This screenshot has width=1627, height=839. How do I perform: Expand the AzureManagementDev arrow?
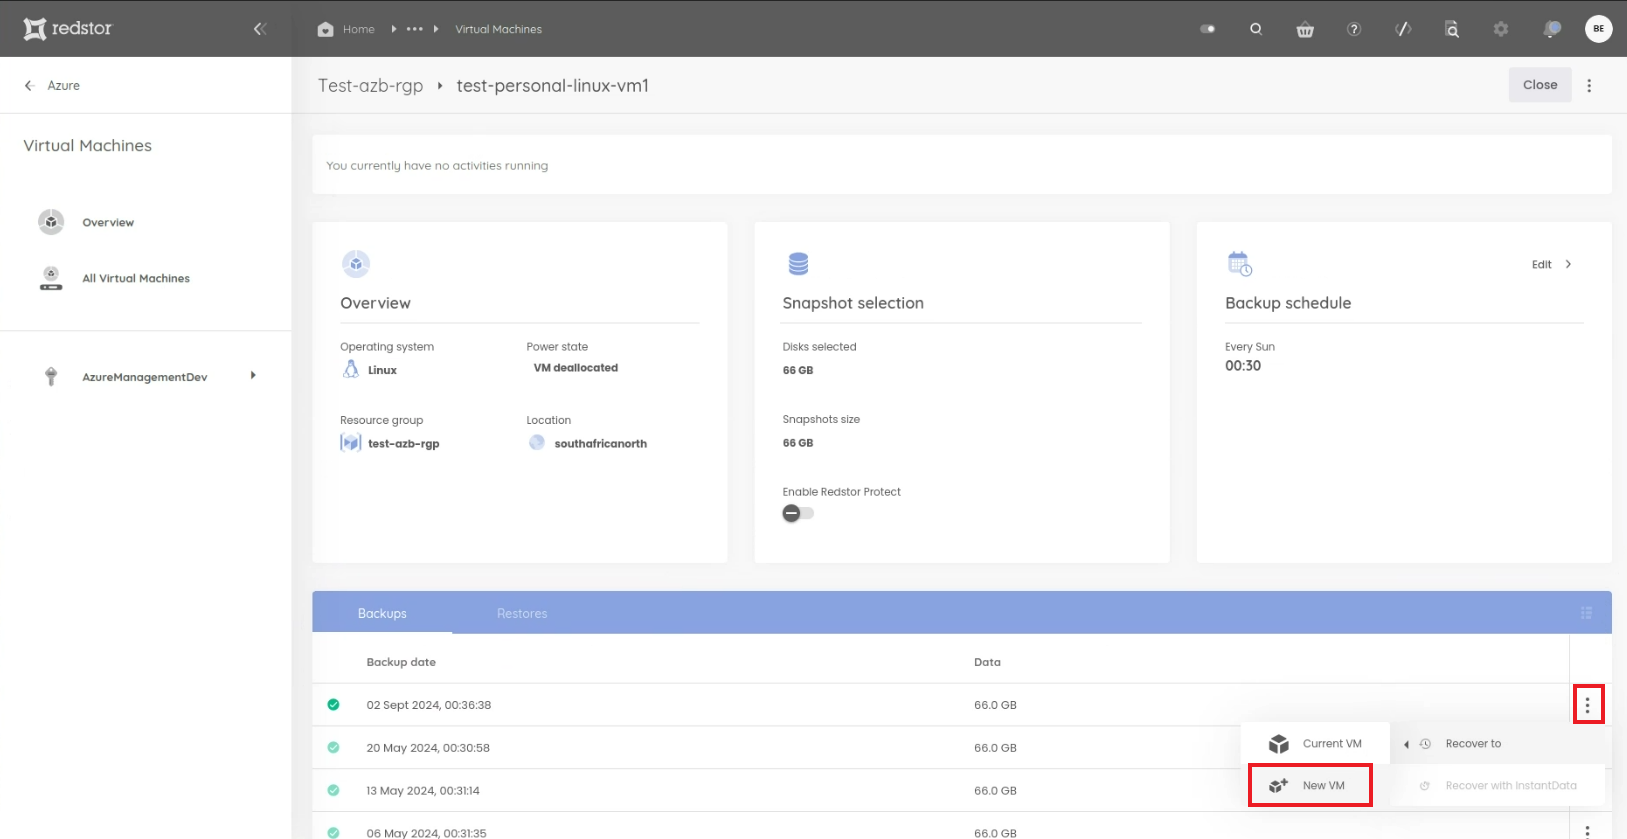tap(253, 376)
